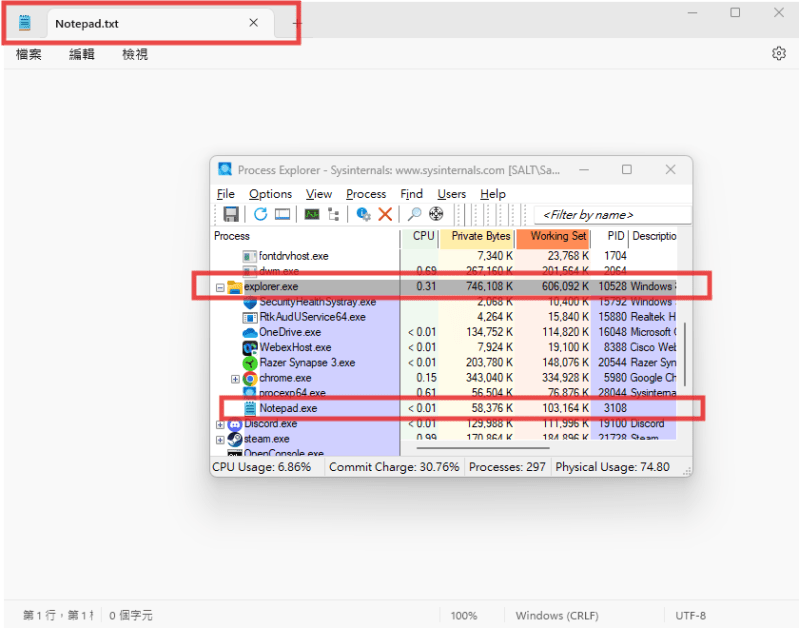Image resolution: width=799 pixels, height=628 pixels.
Task: Expand the Discord.exe child processes
Action: click(x=220, y=425)
